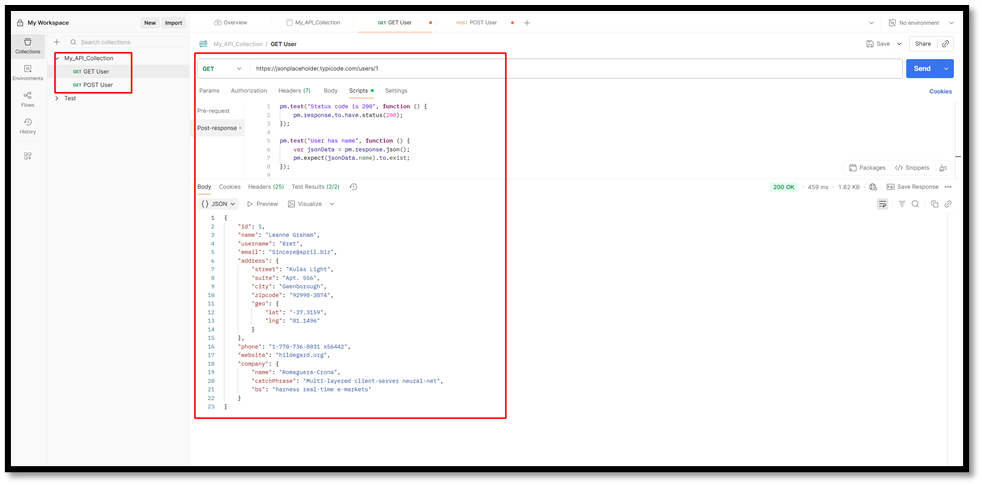Collapse the My_API_Collection folder
Image resolution: width=982 pixels, height=485 pixels.
(x=57, y=58)
